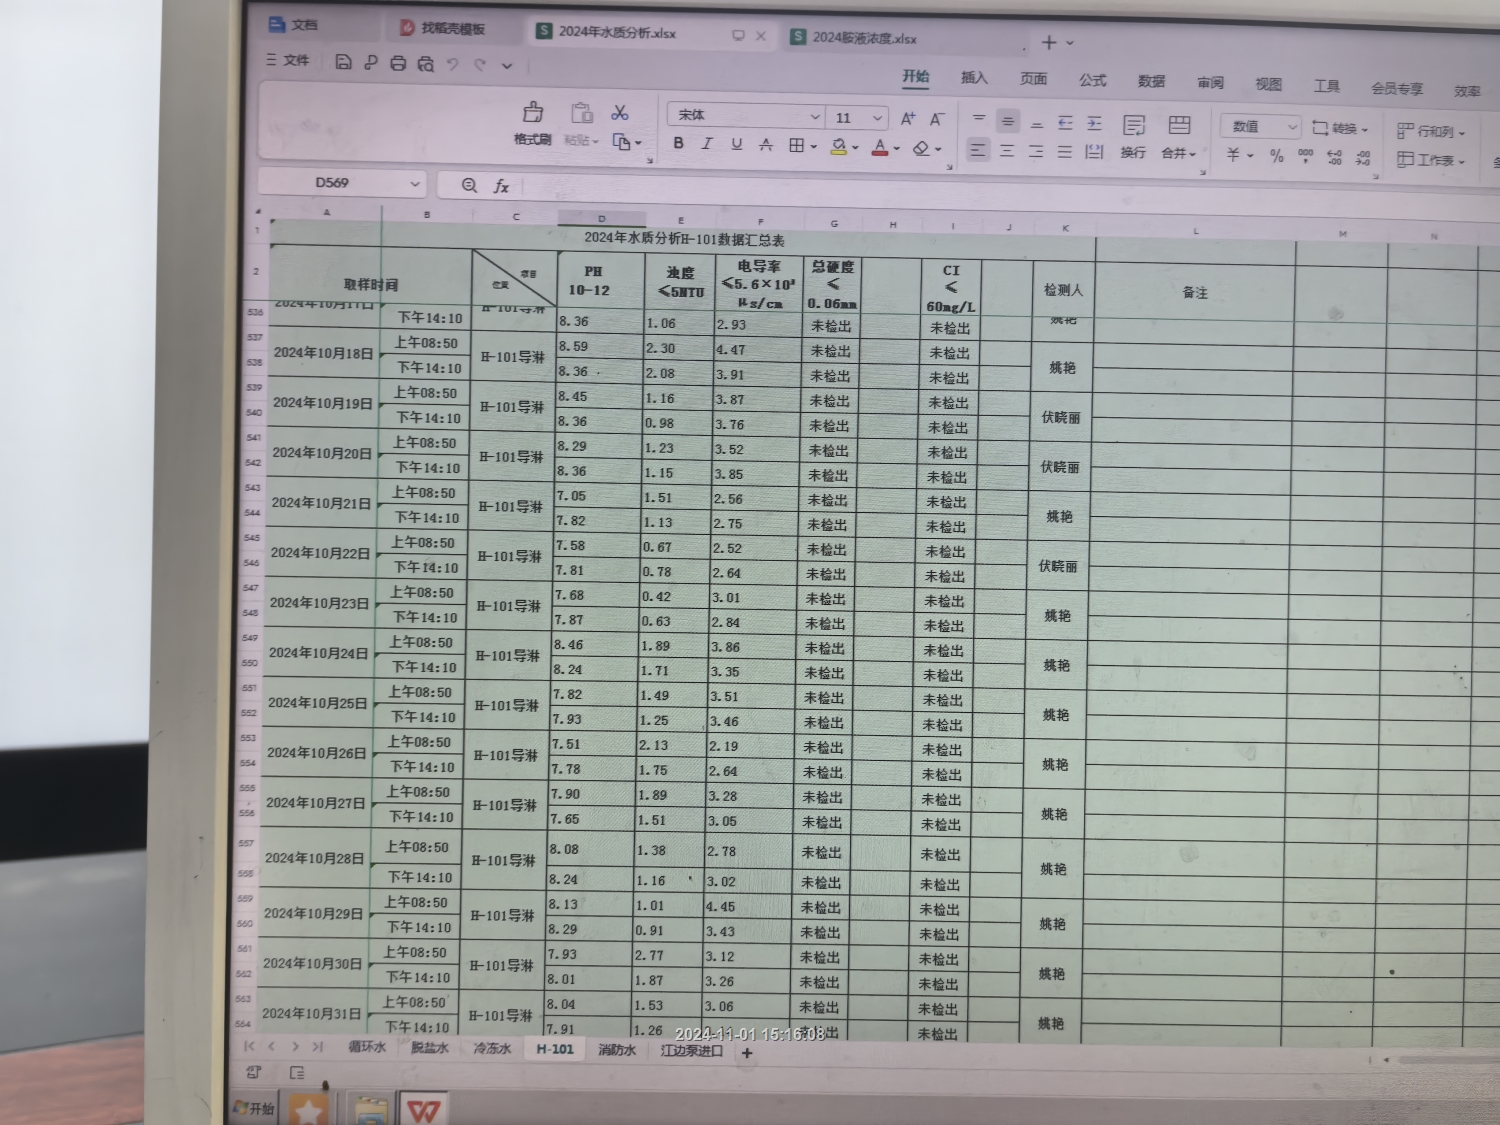1500x1125 pixels.
Task: Toggle middle vertical alignment
Action: [1008, 121]
